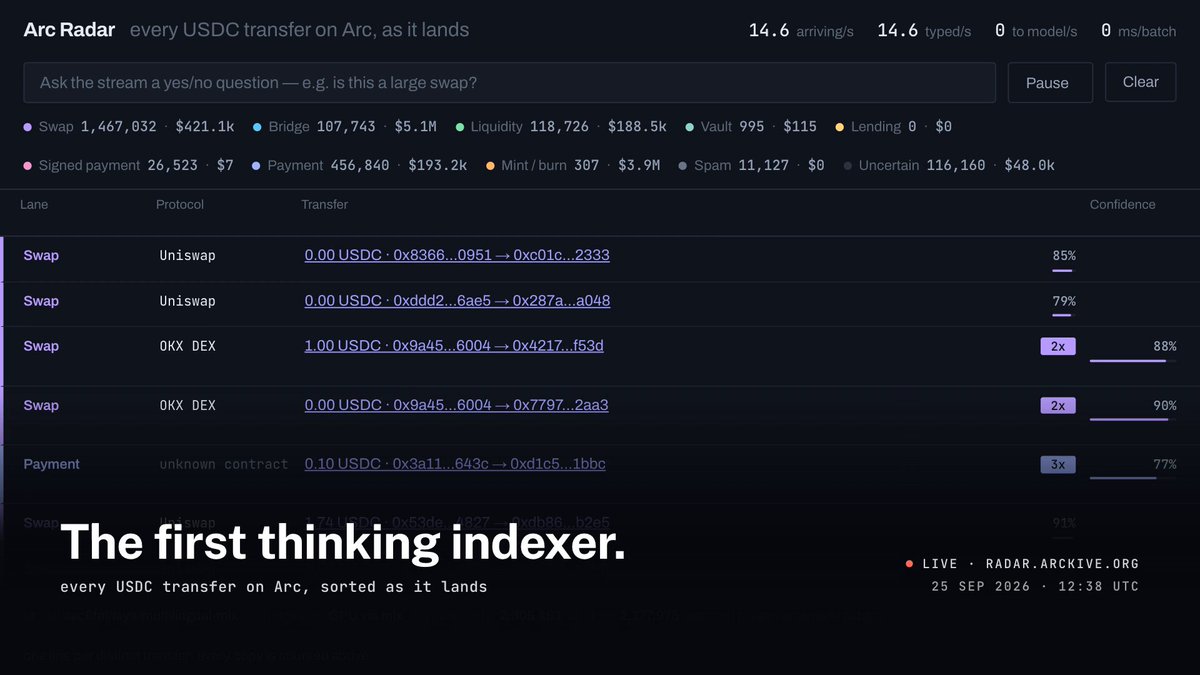Toggle the Payment lane filter
The width and height of the screenshot is (1200, 675).
[359, 165]
